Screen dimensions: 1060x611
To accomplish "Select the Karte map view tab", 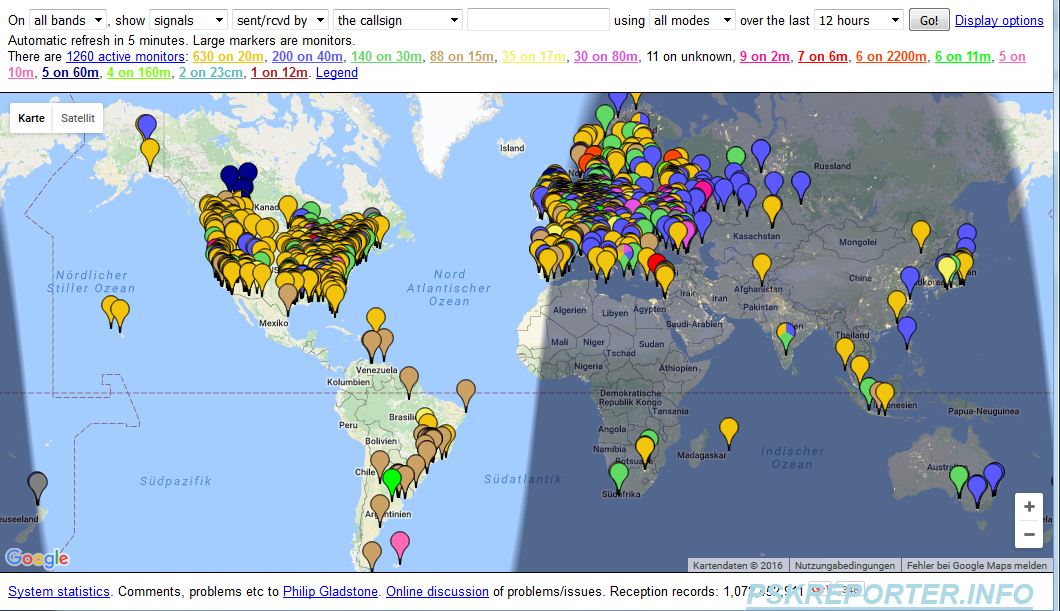I will [x=32, y=118].
